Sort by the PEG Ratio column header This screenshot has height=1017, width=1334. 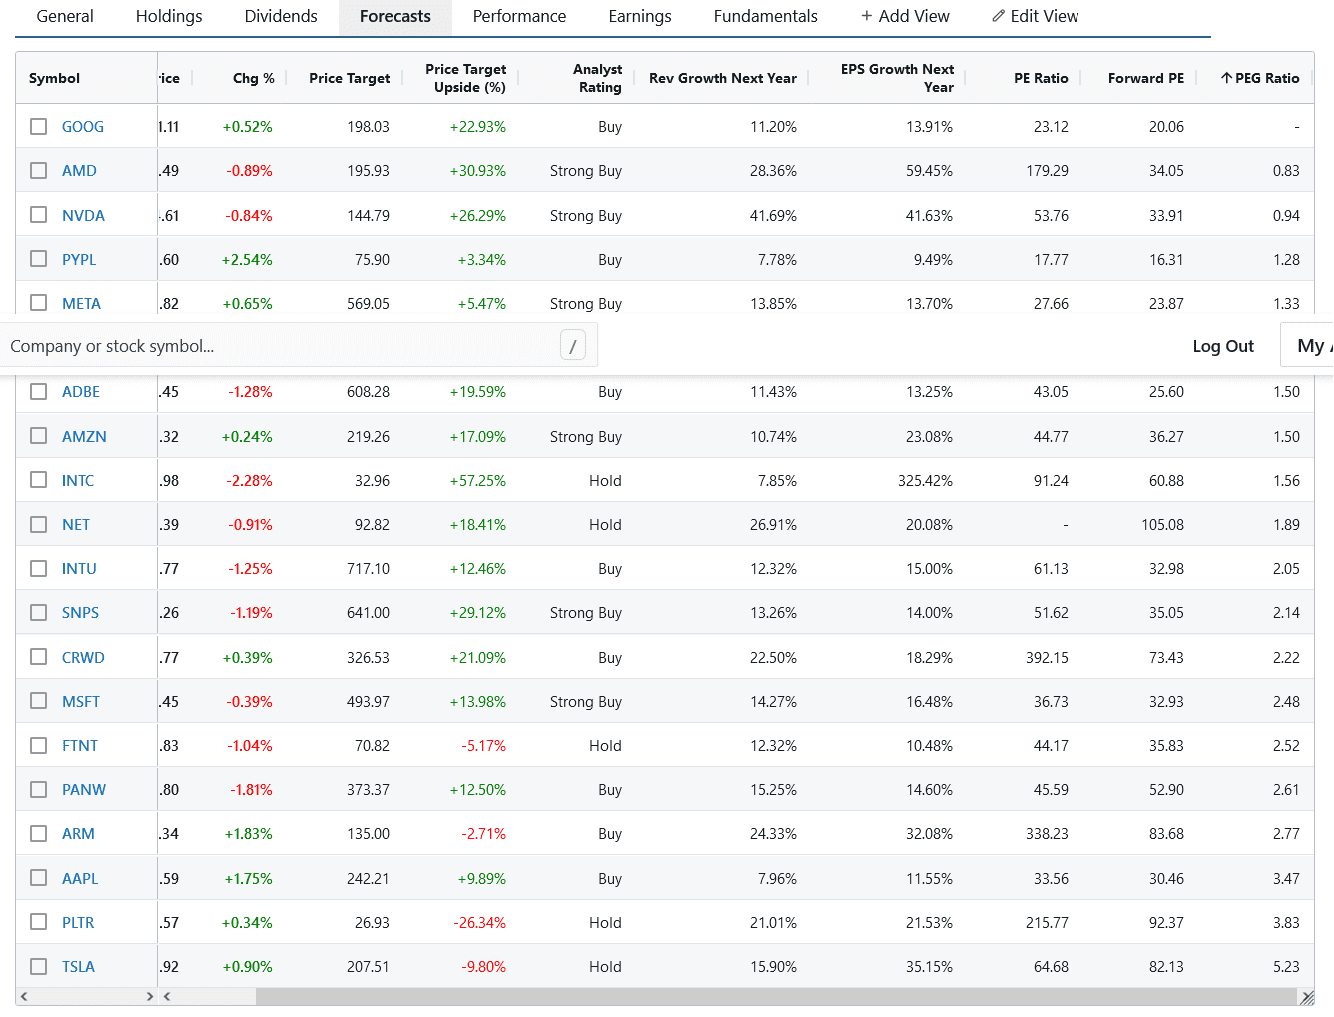pos(1259,78)
